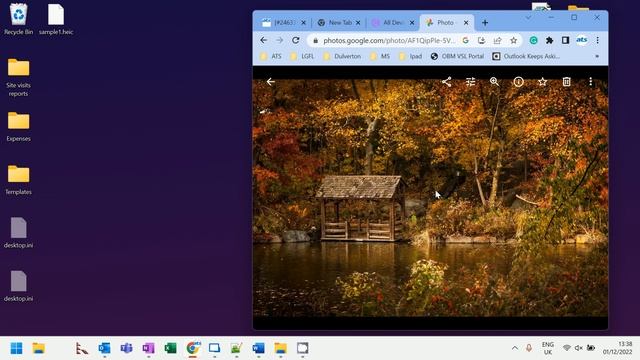Click the microphone tray icon
The image size is (640, 360).
click(529, 348)
